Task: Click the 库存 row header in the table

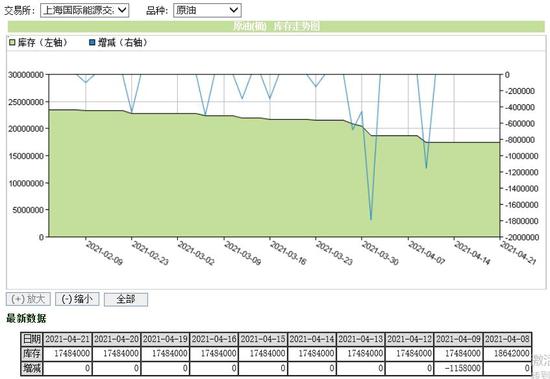Action: [32, 353]
